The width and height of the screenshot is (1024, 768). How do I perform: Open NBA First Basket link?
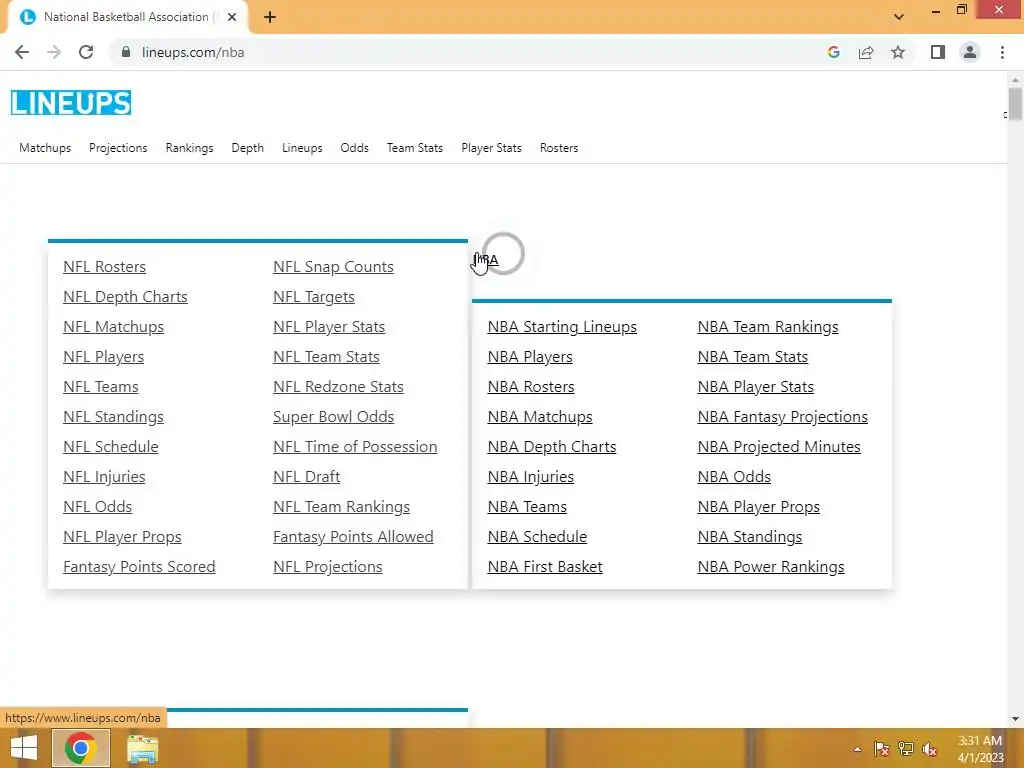coord(545,567)
